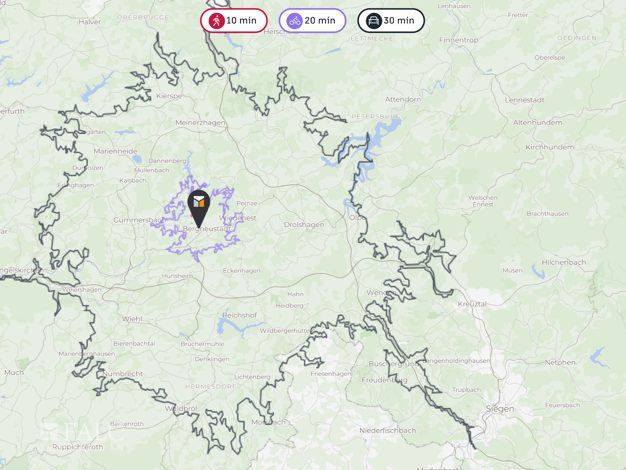Click the dark car icon
626x470 pixels.
pyautogui.click(x=373, y=20)
